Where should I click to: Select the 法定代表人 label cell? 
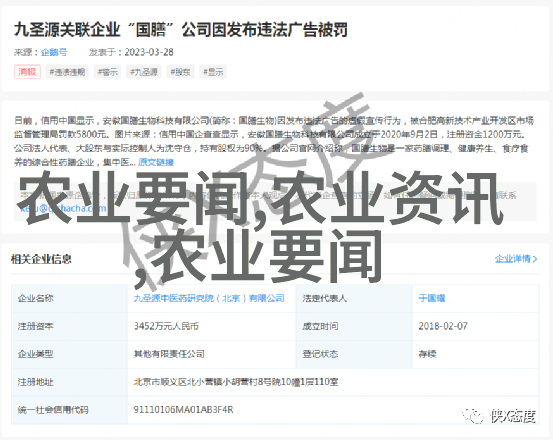[354, 298]
